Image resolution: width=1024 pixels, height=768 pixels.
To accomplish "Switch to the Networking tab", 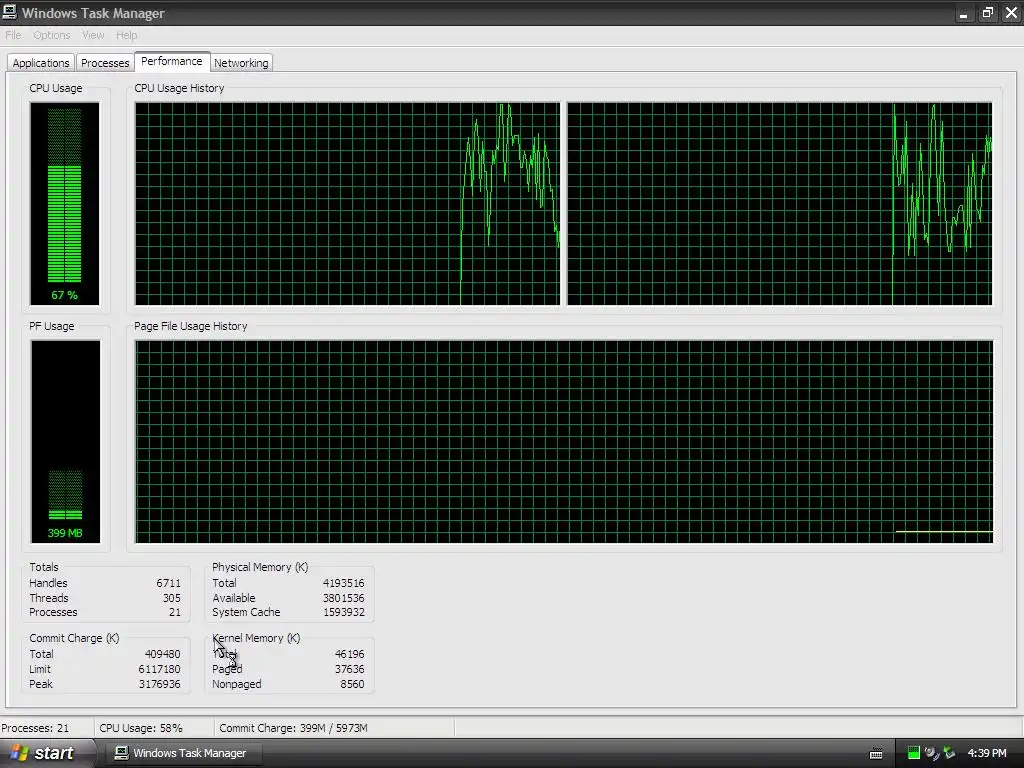I will (241, 63).
